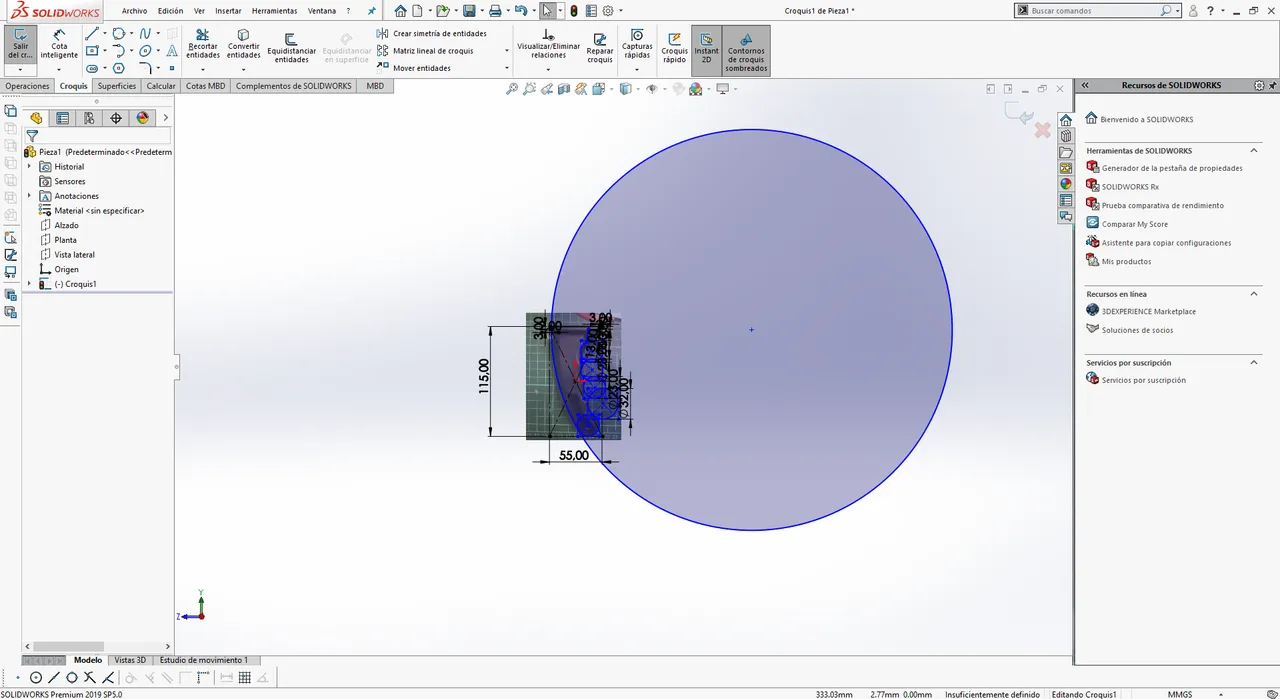The width and height of the screenshot is (1280, 699).
Task: Open Cota inteligente dropdown arrow
Action: point(59,70)
